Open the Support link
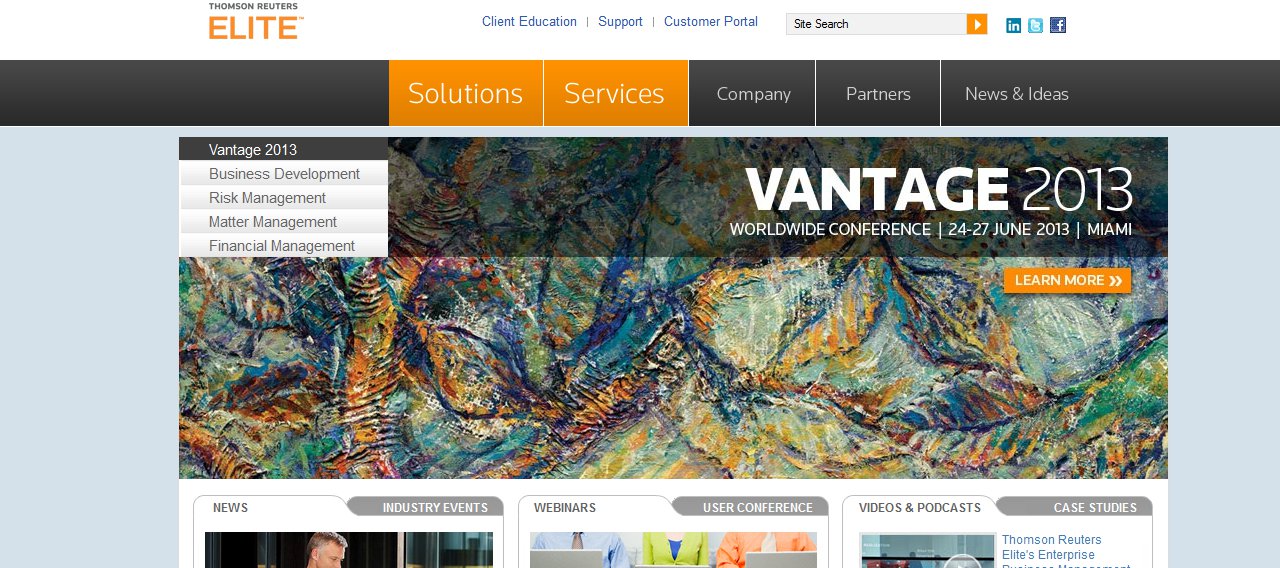Image resolution: width=1280 pixels, height=568 pixels. 620,21
